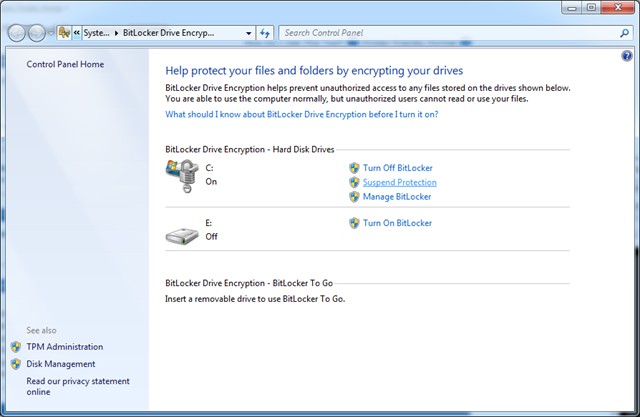Click the shield icon beside Turn Off BitLocker
The image size is (640, 417).
coord(354,168)
